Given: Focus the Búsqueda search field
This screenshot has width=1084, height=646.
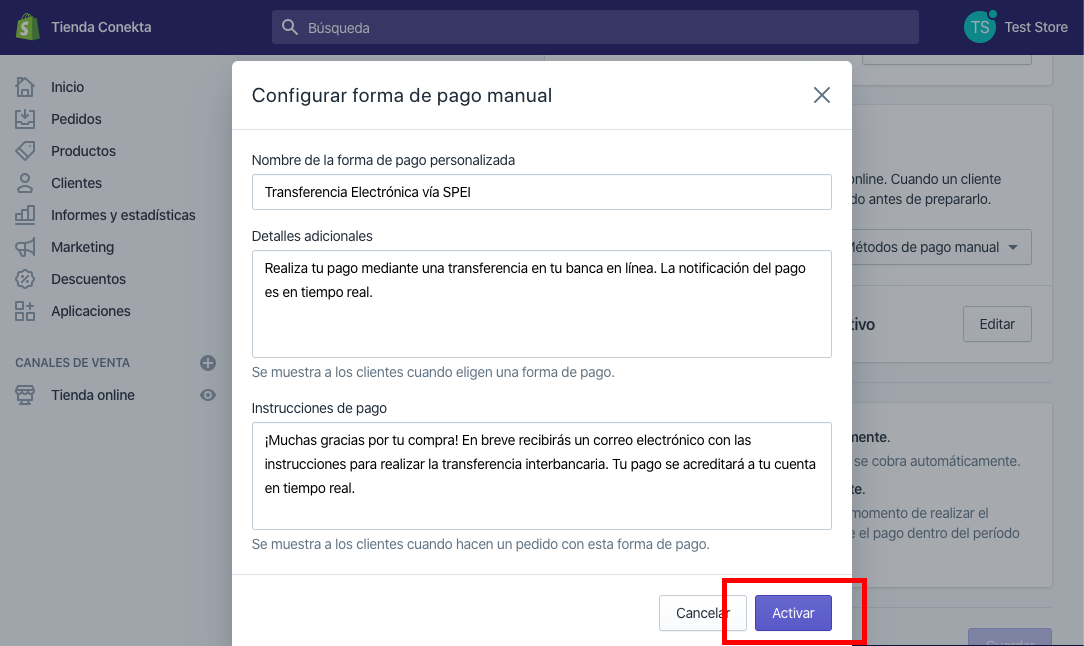Looking at the screenshot, I should (595, 27).
